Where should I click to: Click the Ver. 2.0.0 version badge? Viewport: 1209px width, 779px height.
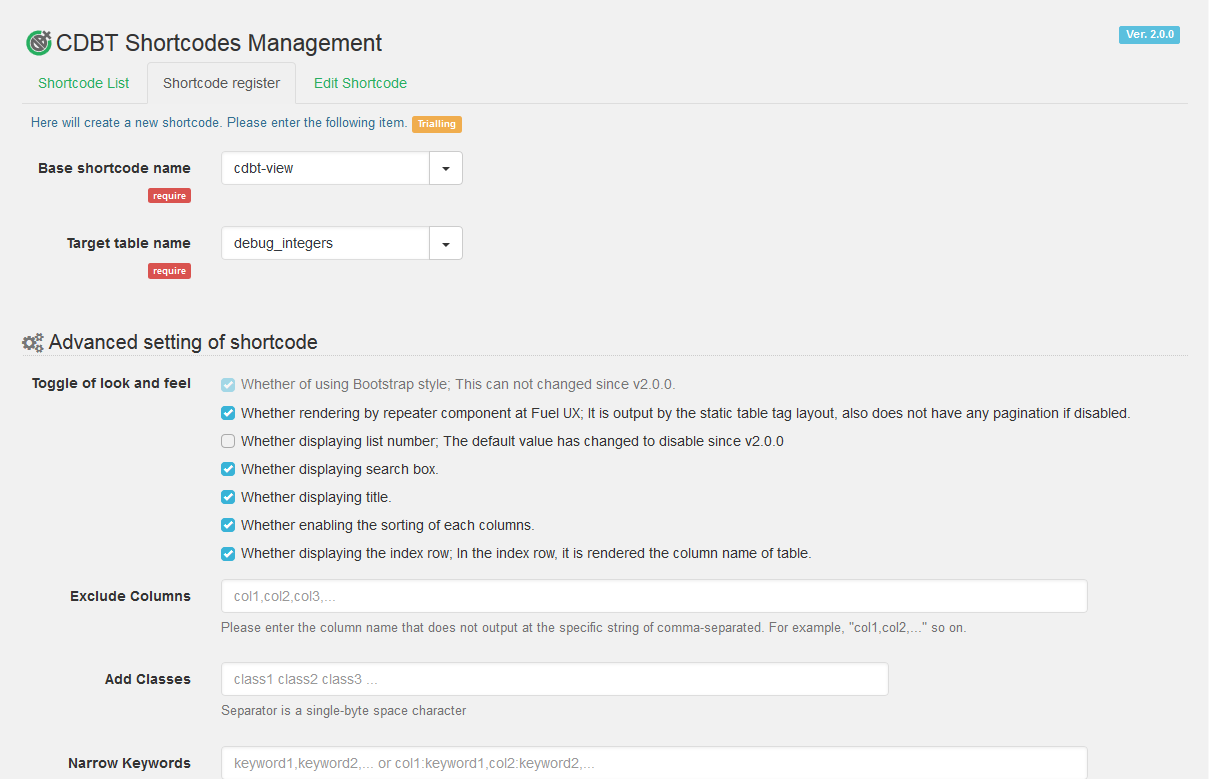[x=1149, y=35]
